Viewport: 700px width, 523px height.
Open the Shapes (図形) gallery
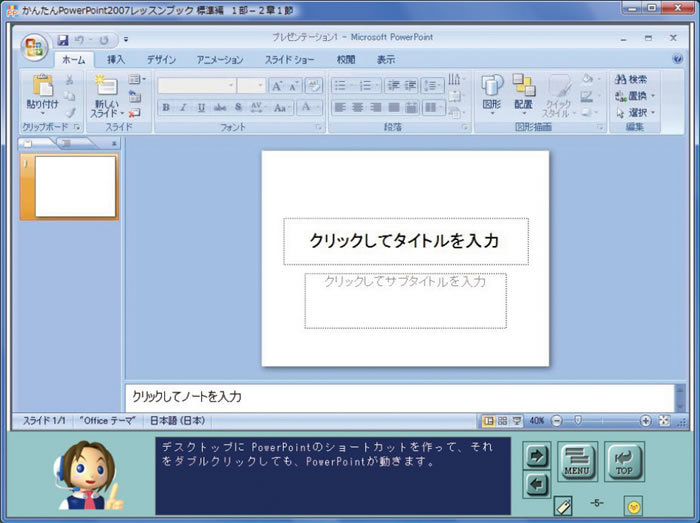[x=492, y=94]
